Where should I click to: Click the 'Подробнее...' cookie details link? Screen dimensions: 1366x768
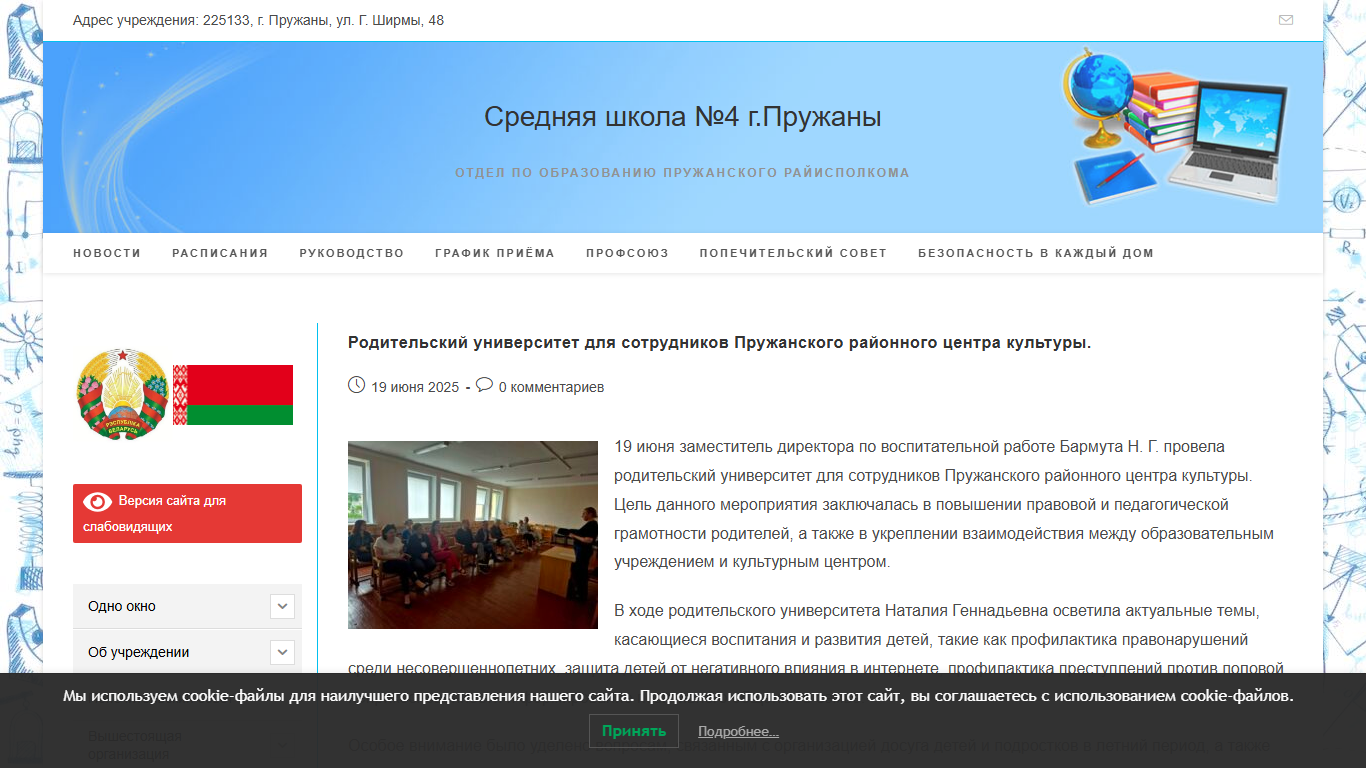(738, 732)
